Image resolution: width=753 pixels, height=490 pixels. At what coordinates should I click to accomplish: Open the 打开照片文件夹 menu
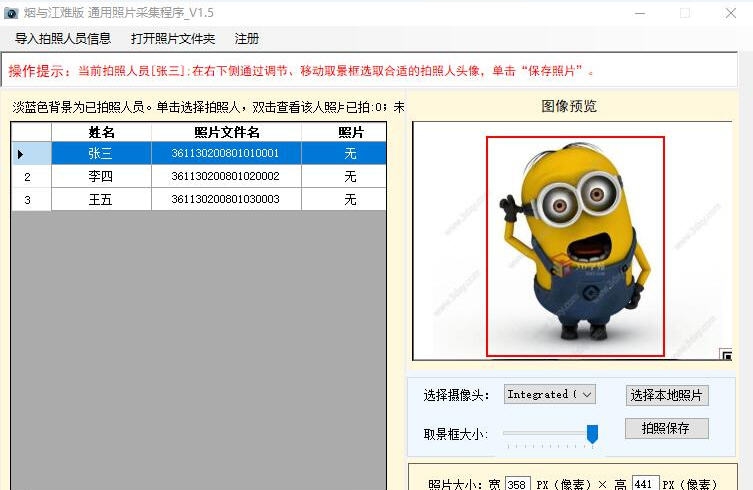[x=173, y=38]
